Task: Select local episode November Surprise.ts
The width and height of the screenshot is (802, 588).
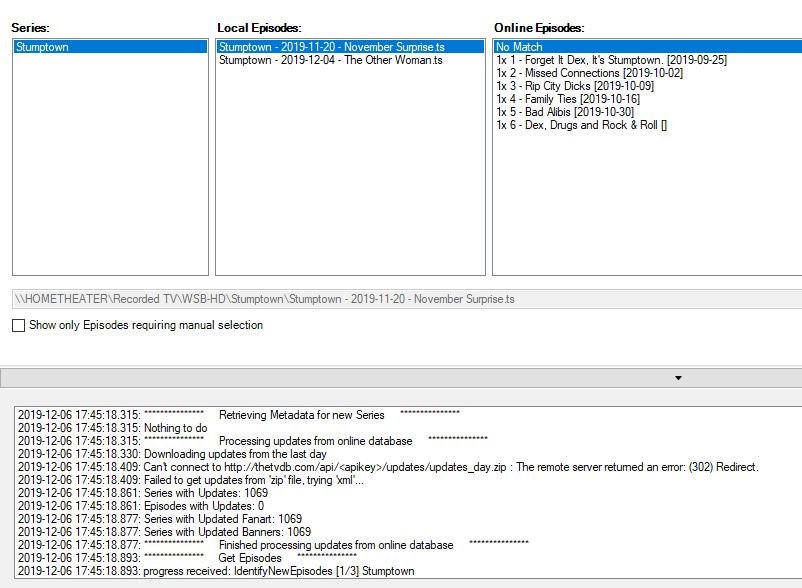Action: click(x=331, y=47)
